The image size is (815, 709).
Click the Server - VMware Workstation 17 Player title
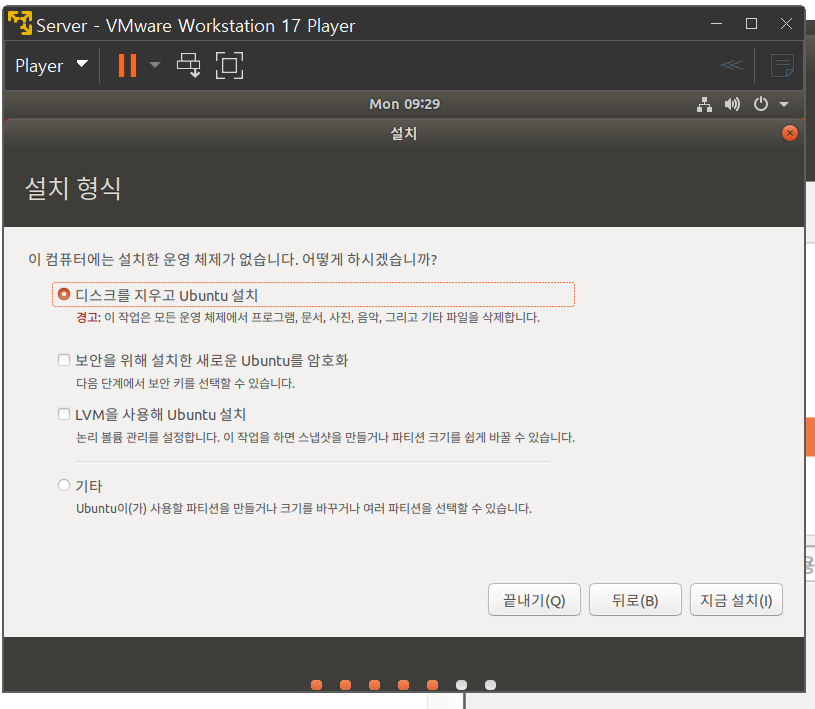195,25
